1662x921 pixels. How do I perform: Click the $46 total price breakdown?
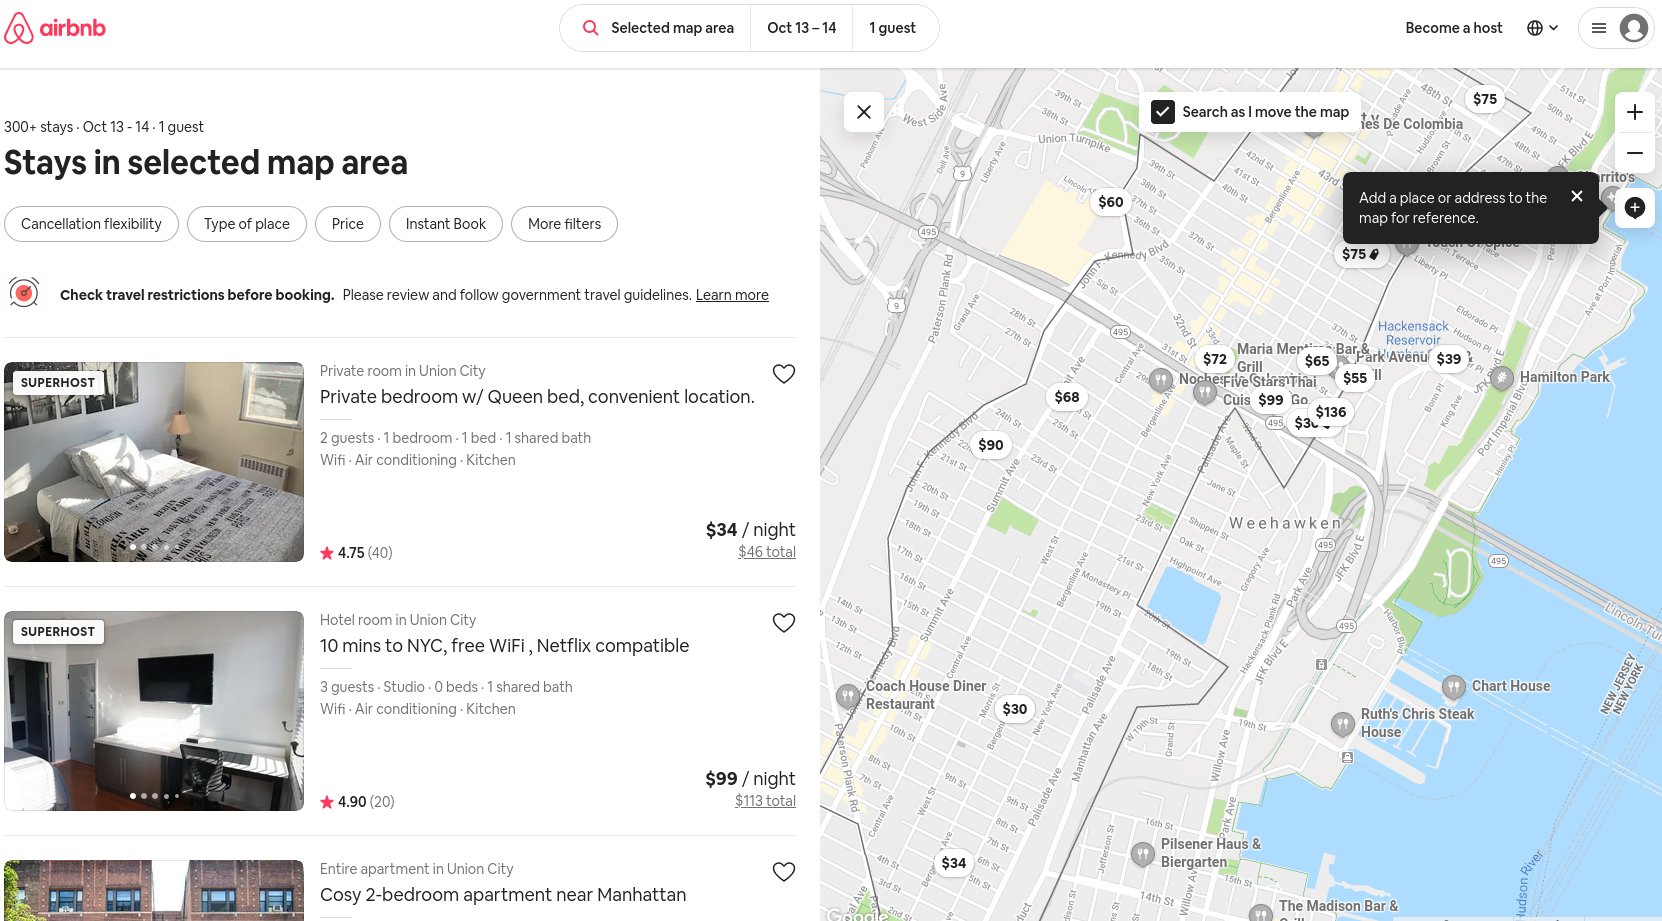[767, 552]
